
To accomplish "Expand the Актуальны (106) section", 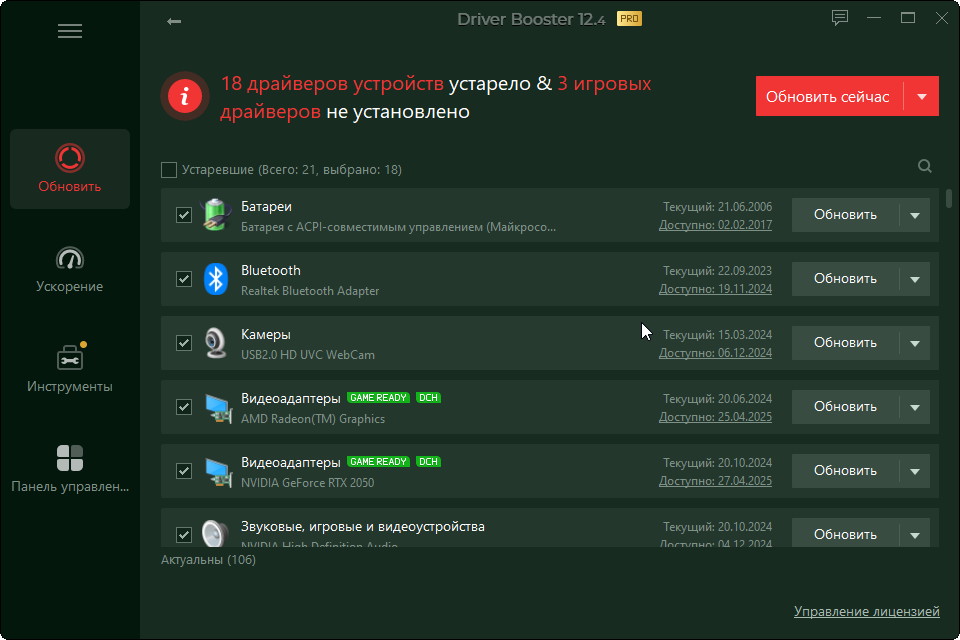I will (208, 560).
